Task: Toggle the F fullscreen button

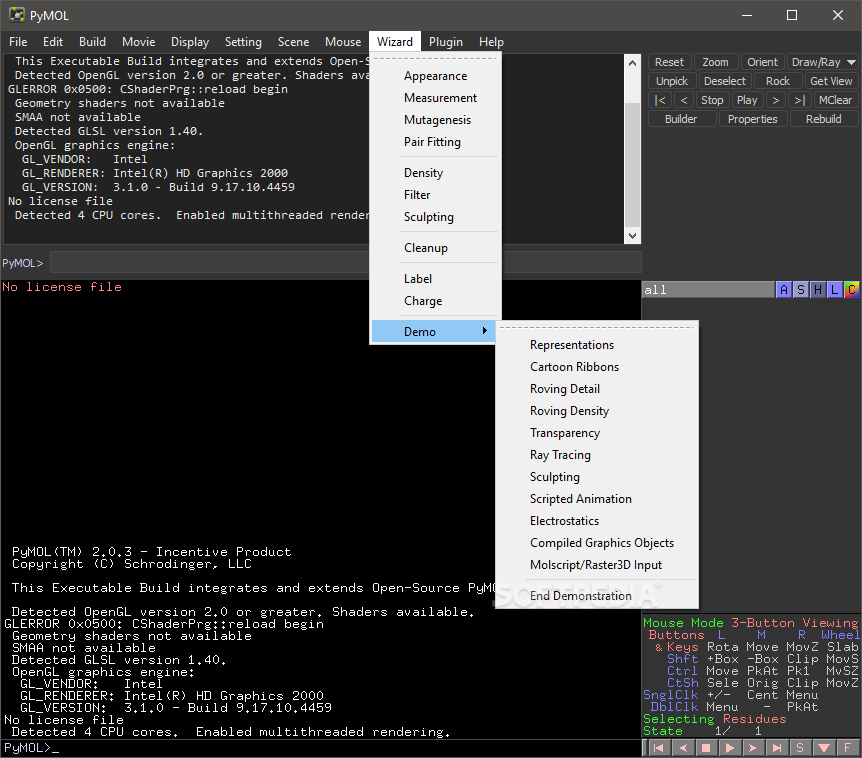Action: tap(848, 748)
